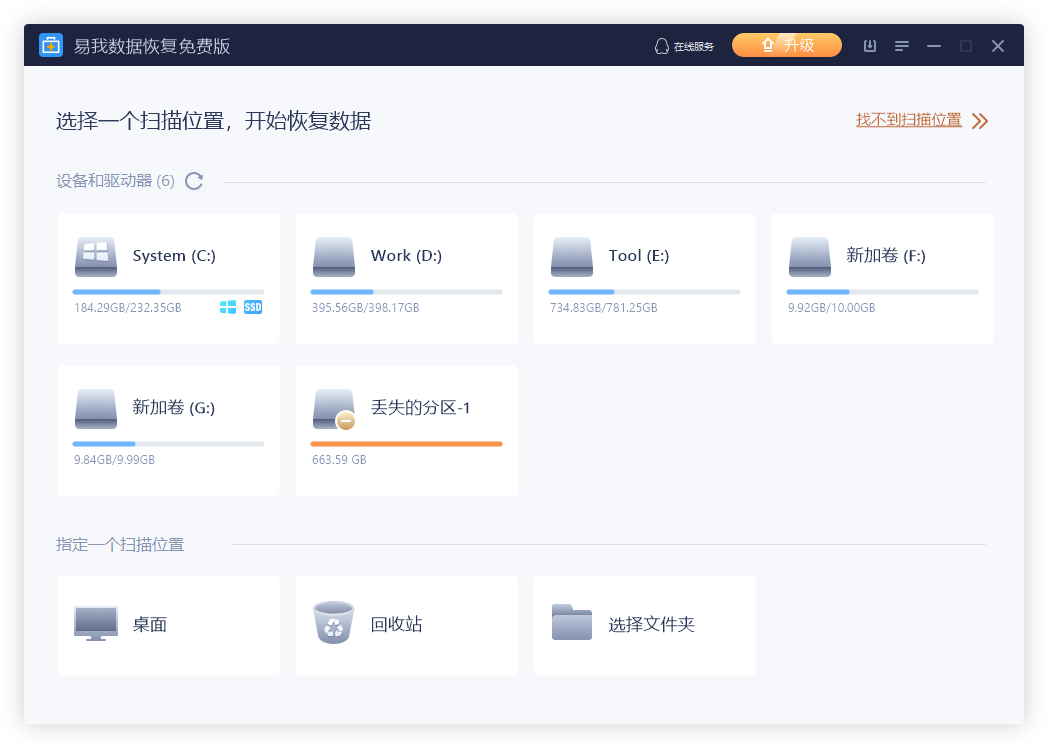The width and height of the screenshot is (1048, 748).
Task: Click the warning badge on 丢失的分区-1
Action: click(347, 419)
